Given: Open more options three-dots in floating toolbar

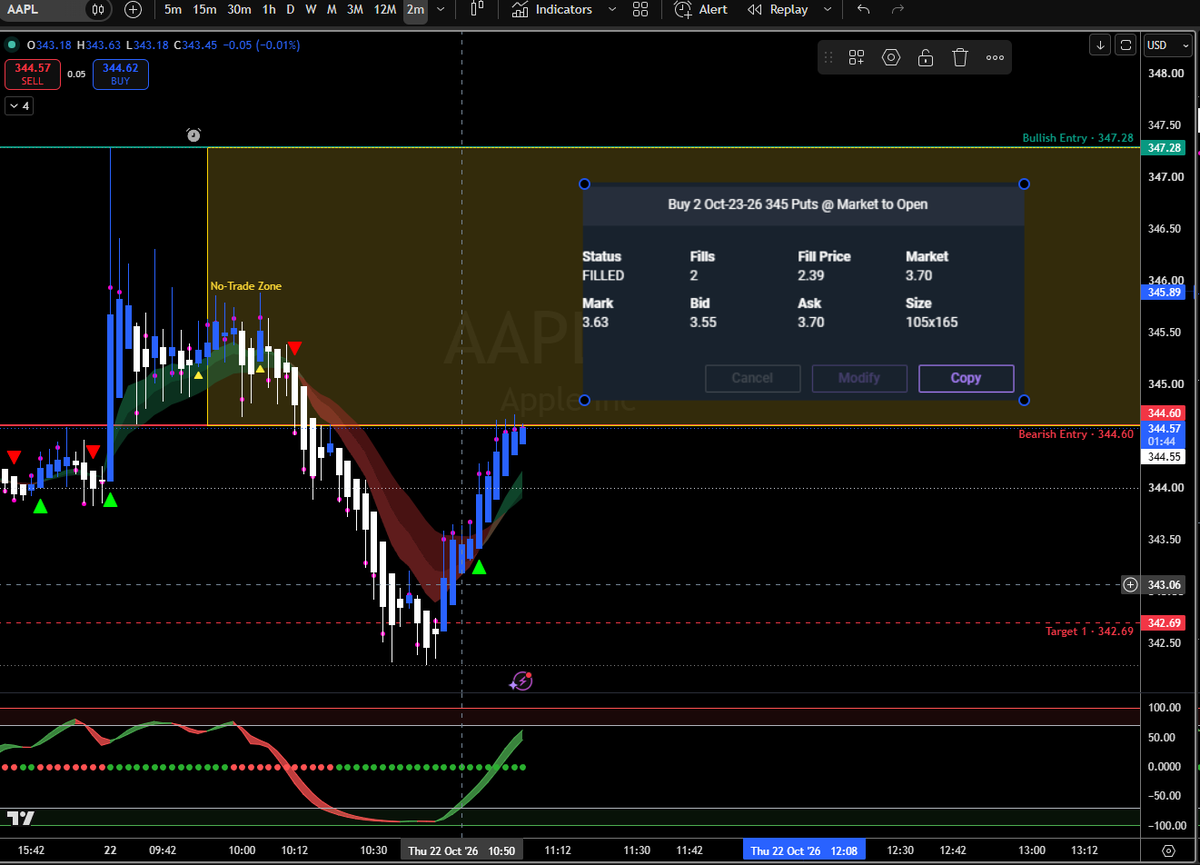Looking at the screenshot, I should [x=995, y=58].
